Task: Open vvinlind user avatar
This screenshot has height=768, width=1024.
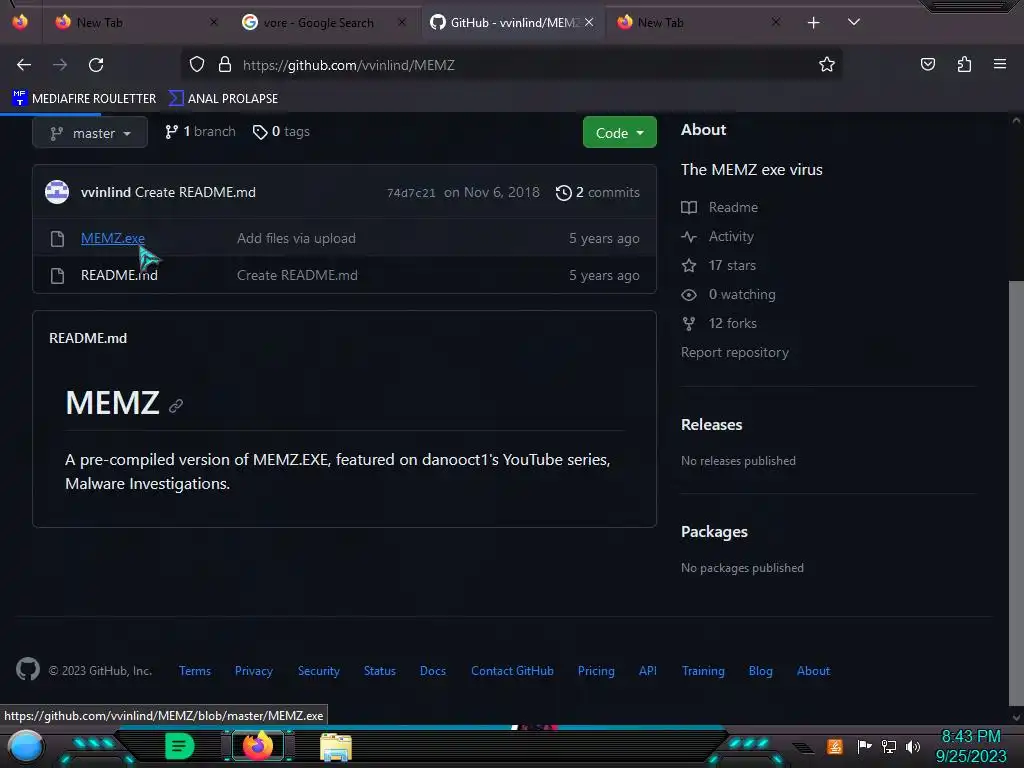Action: [57, 192]
